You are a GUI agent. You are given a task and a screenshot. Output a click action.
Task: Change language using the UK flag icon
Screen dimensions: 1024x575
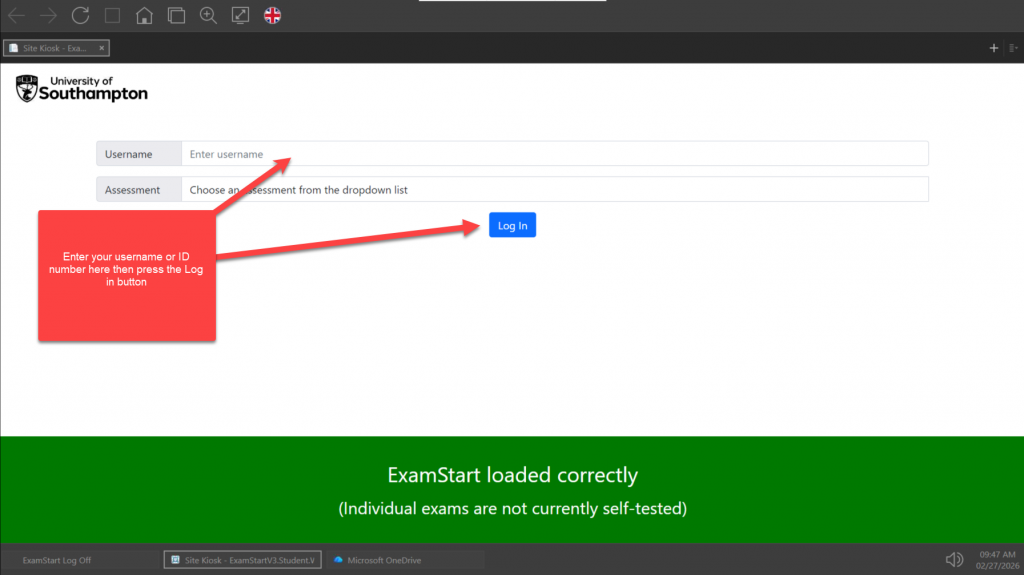272,15
